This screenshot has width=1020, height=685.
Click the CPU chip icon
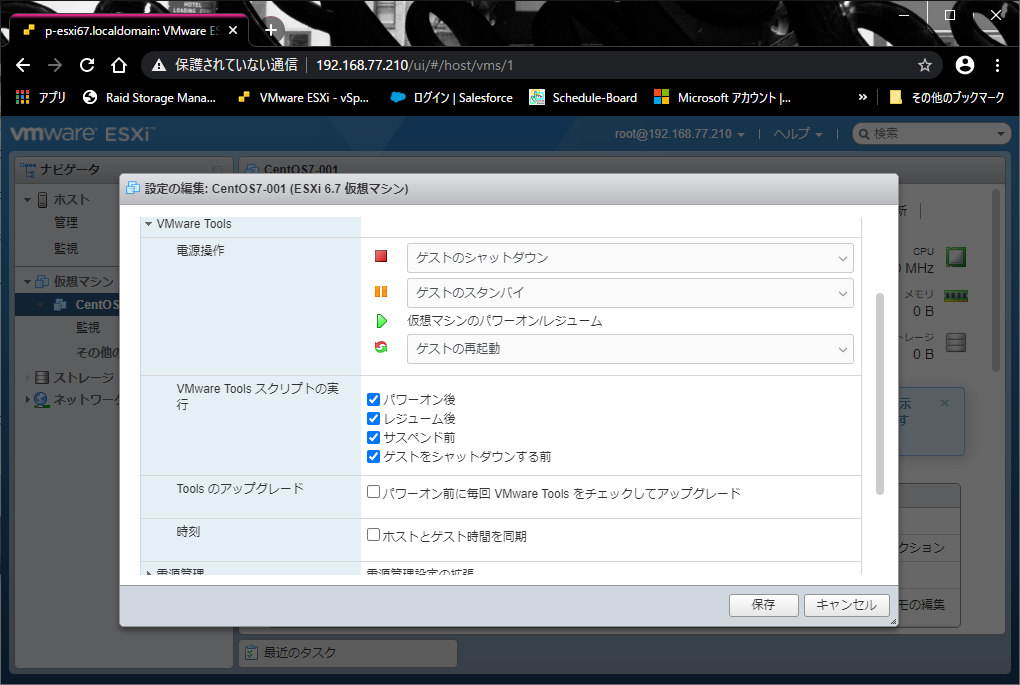(956, 257)
